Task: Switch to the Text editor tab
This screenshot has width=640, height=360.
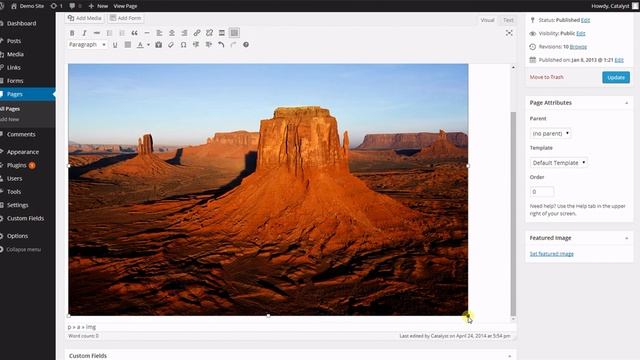Action: 508,20
